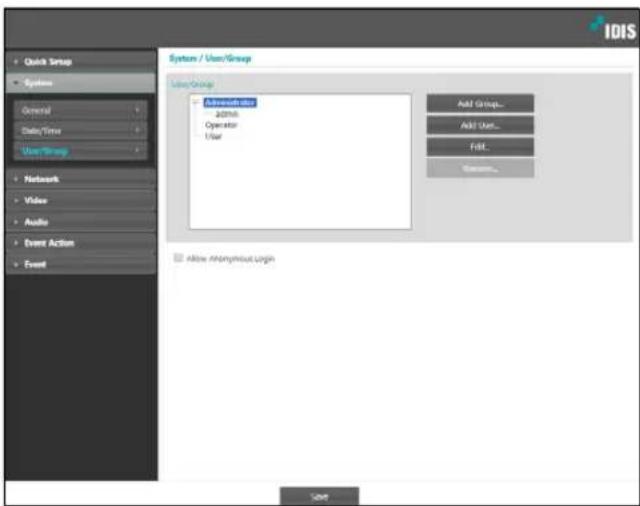Enable Allow Anonymous Login checkbox
This screenshot has width=640, height=506.
[x=178, y=257]
